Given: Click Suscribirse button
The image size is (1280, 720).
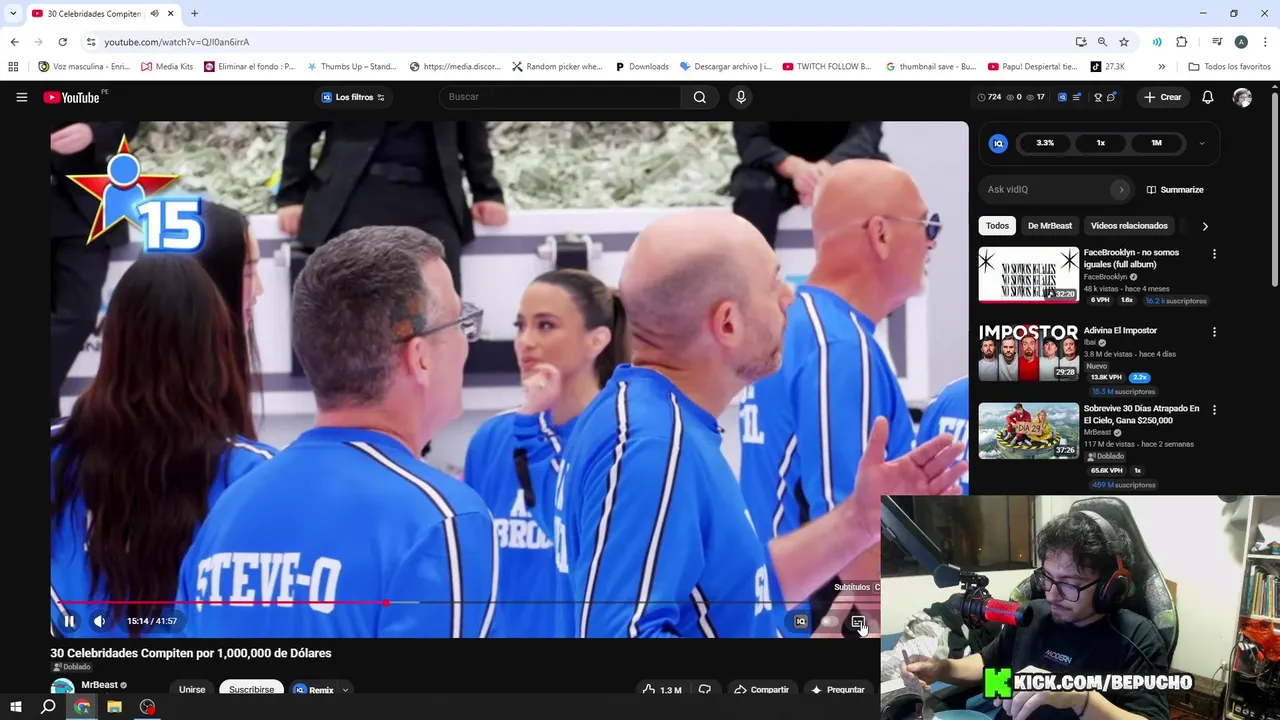Looking at the screenshot, I should (x=251, y=689).
